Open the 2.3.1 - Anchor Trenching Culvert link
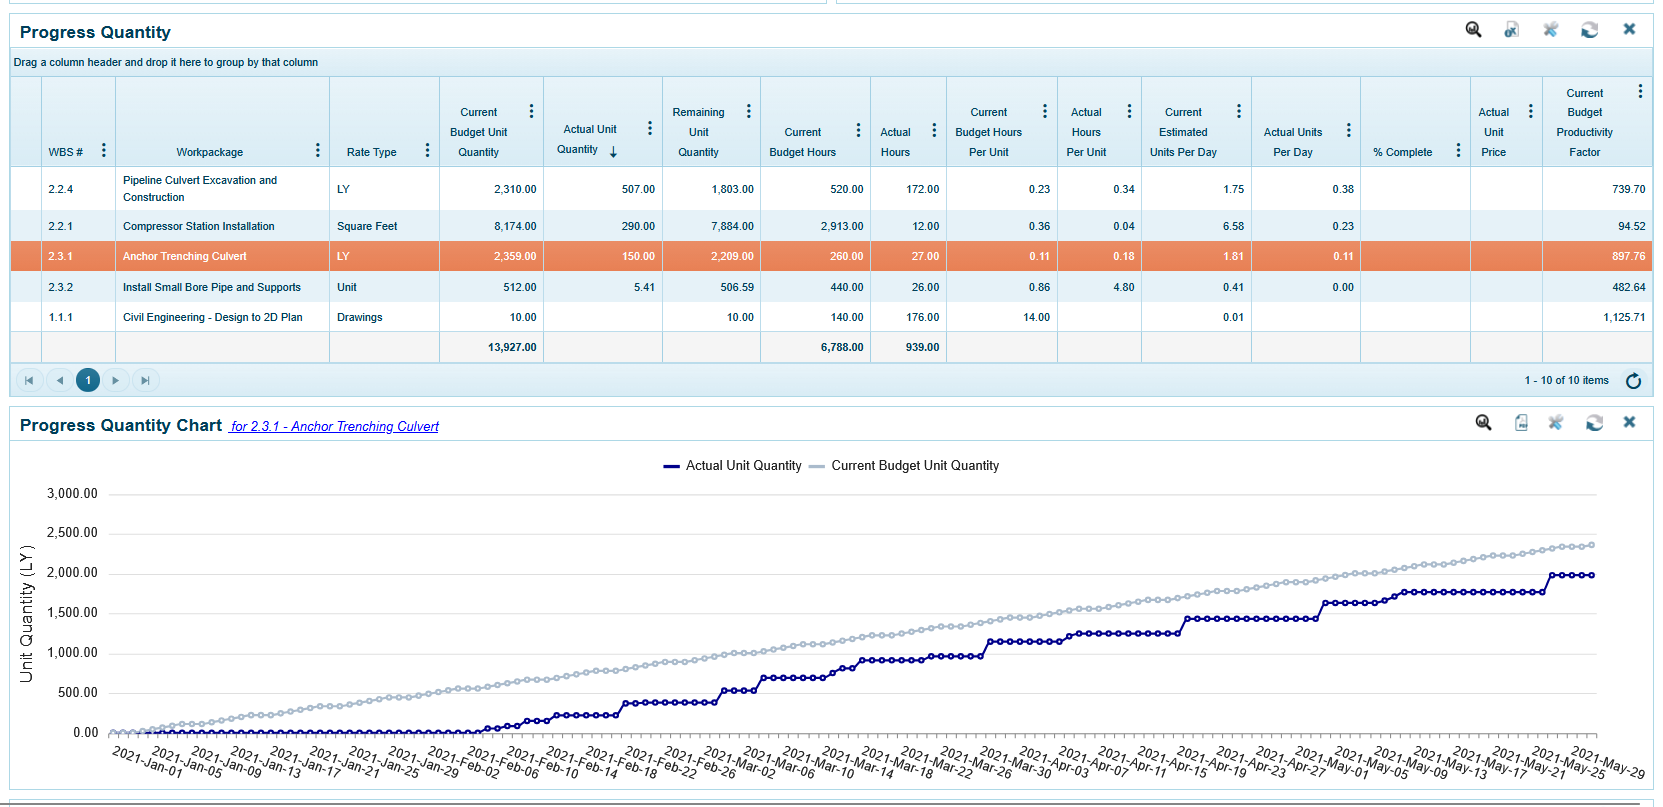 [334, 427]
